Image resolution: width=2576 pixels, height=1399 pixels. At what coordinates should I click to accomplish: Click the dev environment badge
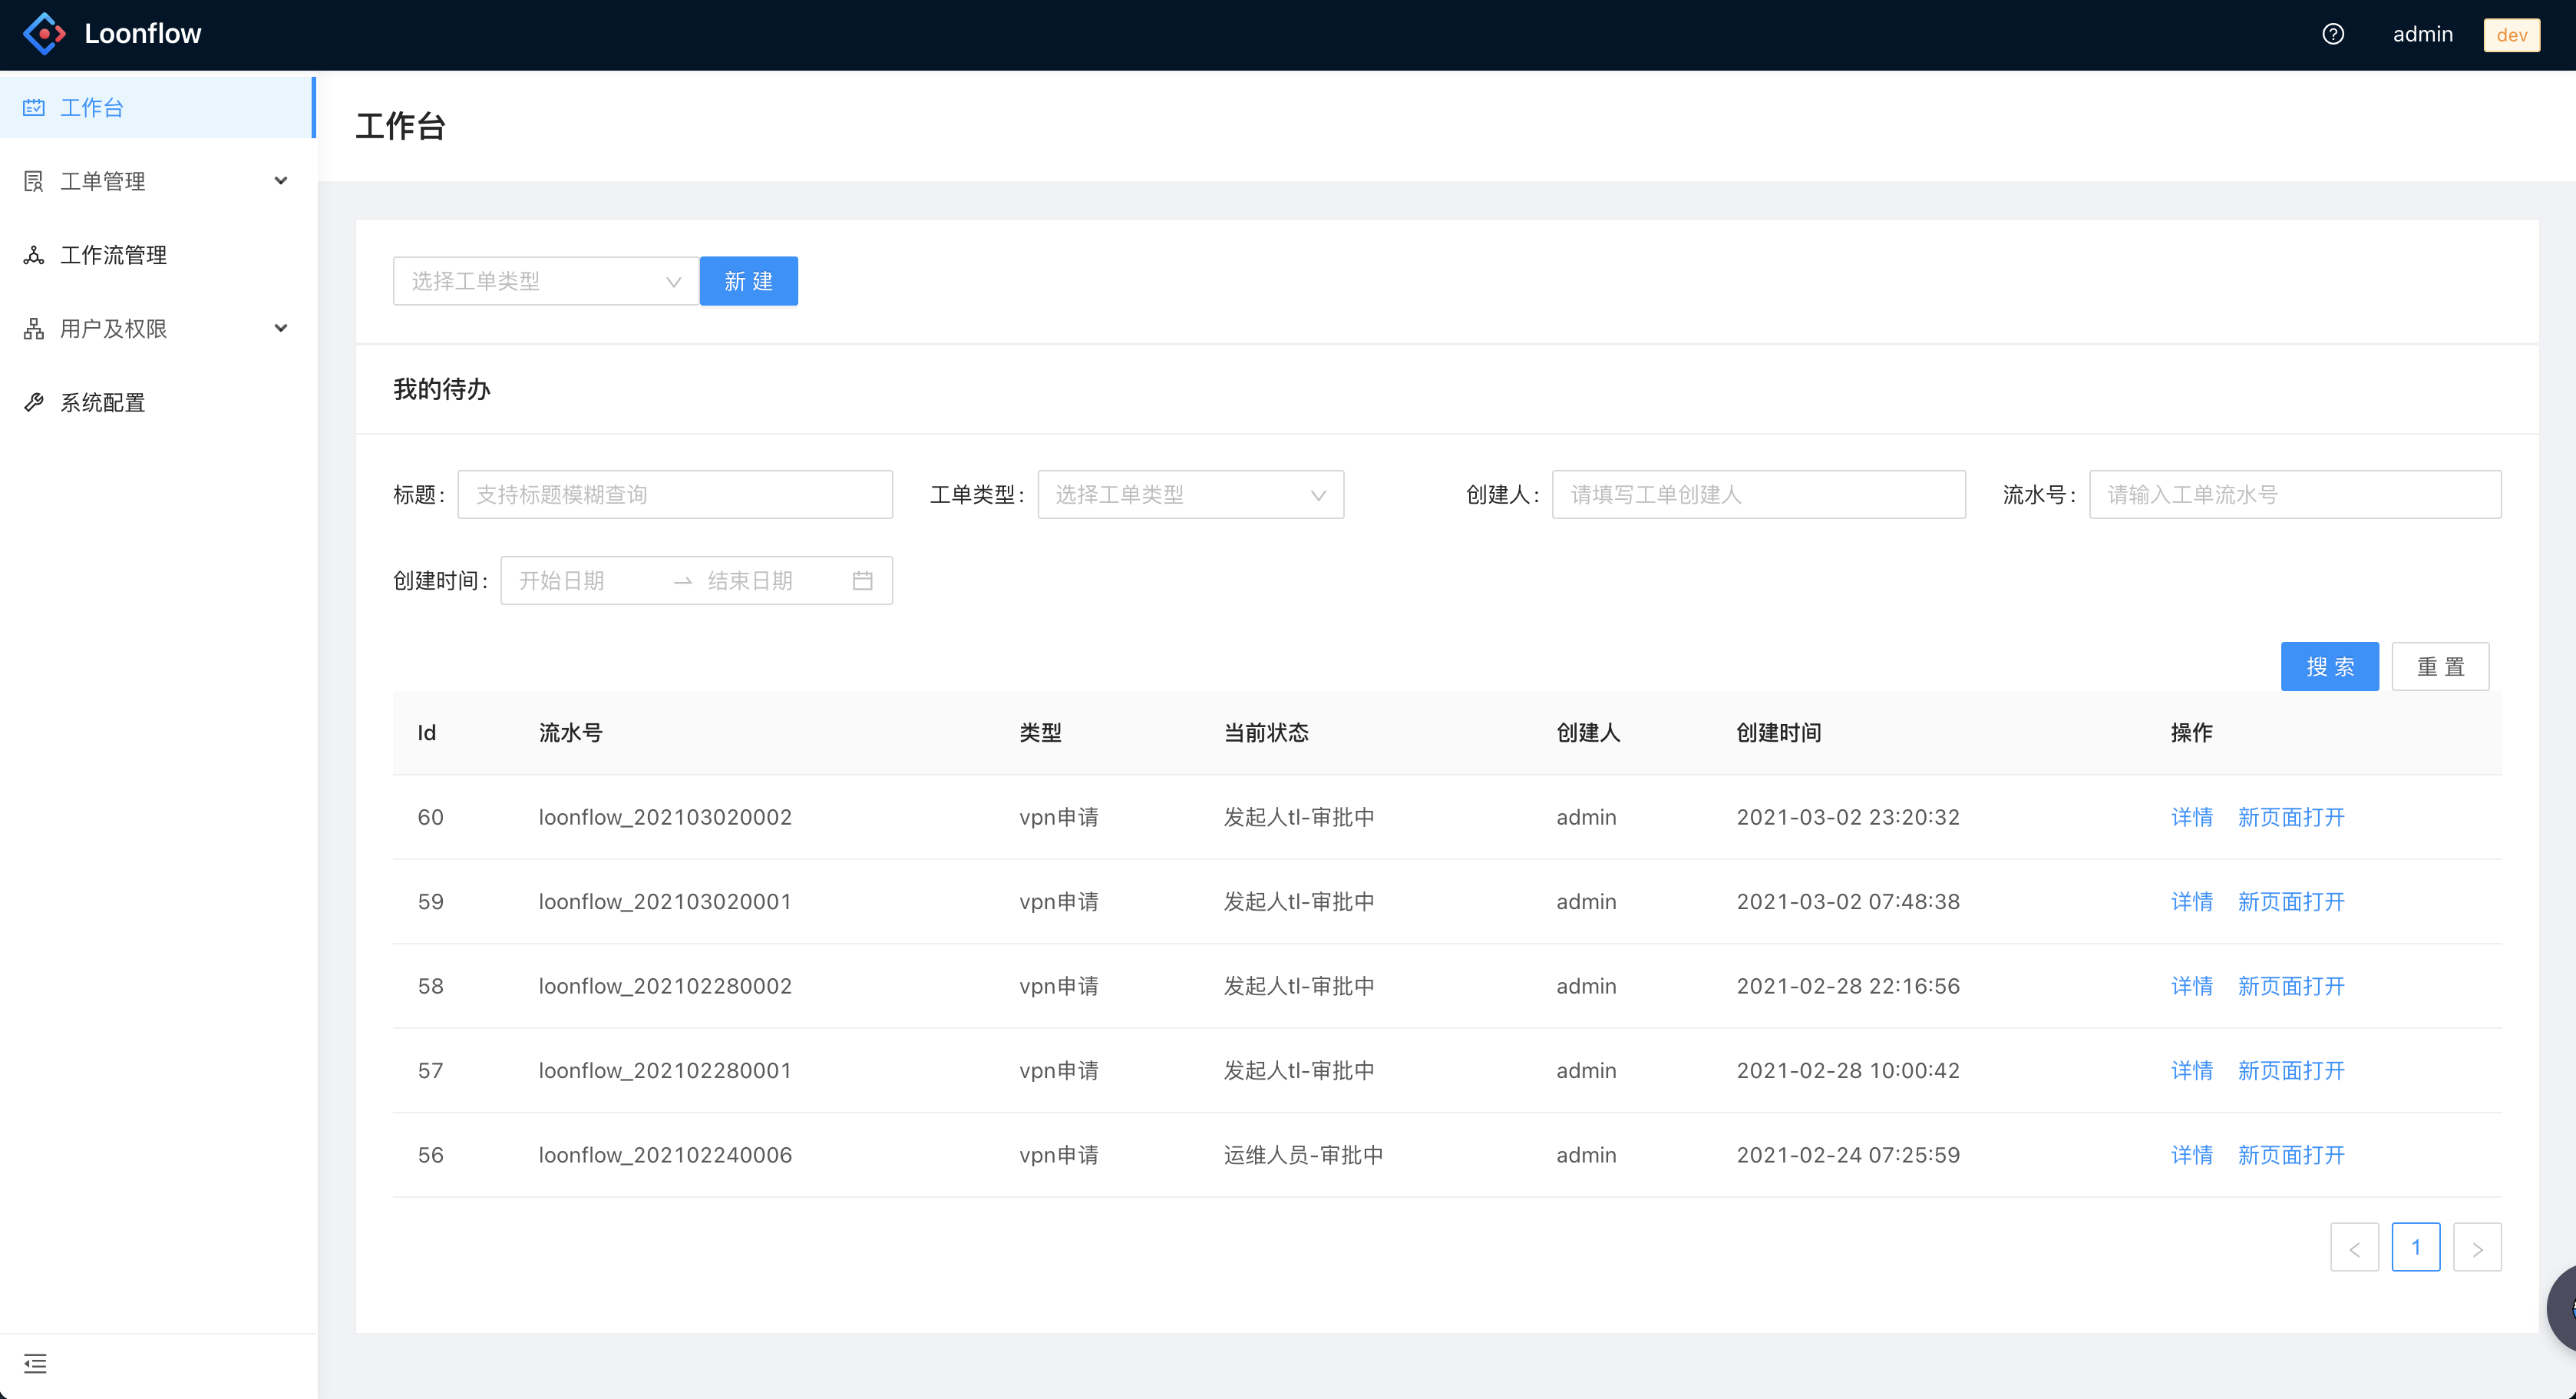(x=2512, y=35)
